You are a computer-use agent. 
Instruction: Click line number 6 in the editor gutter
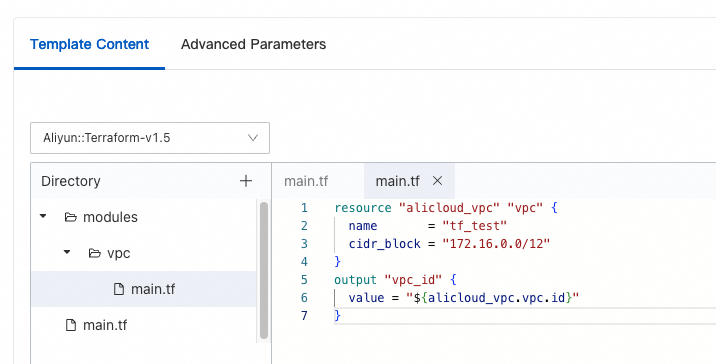[304, 298]
